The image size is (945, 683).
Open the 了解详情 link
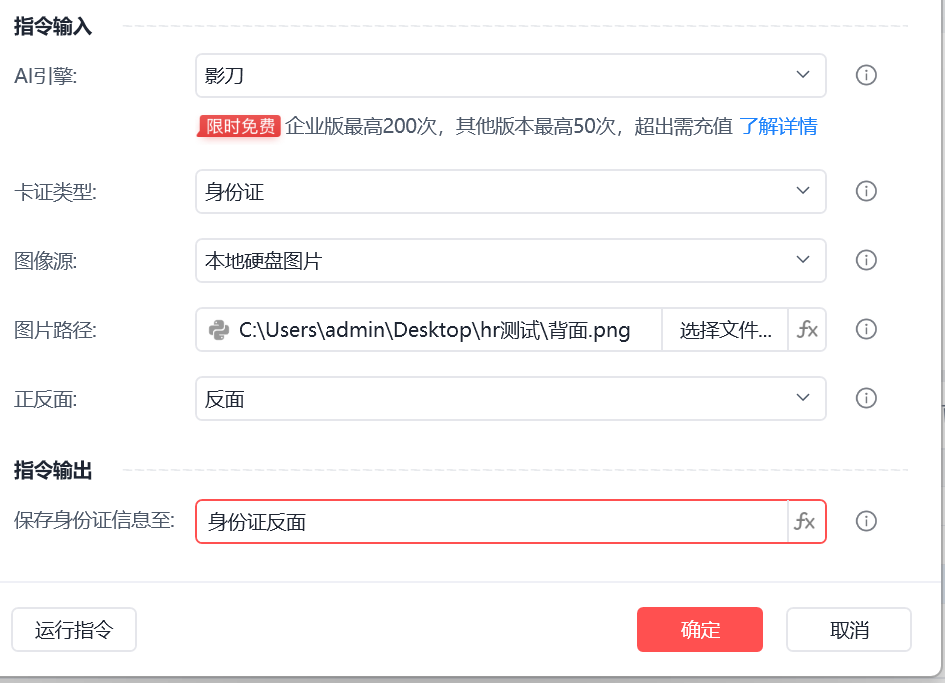(x=778, y=127)
